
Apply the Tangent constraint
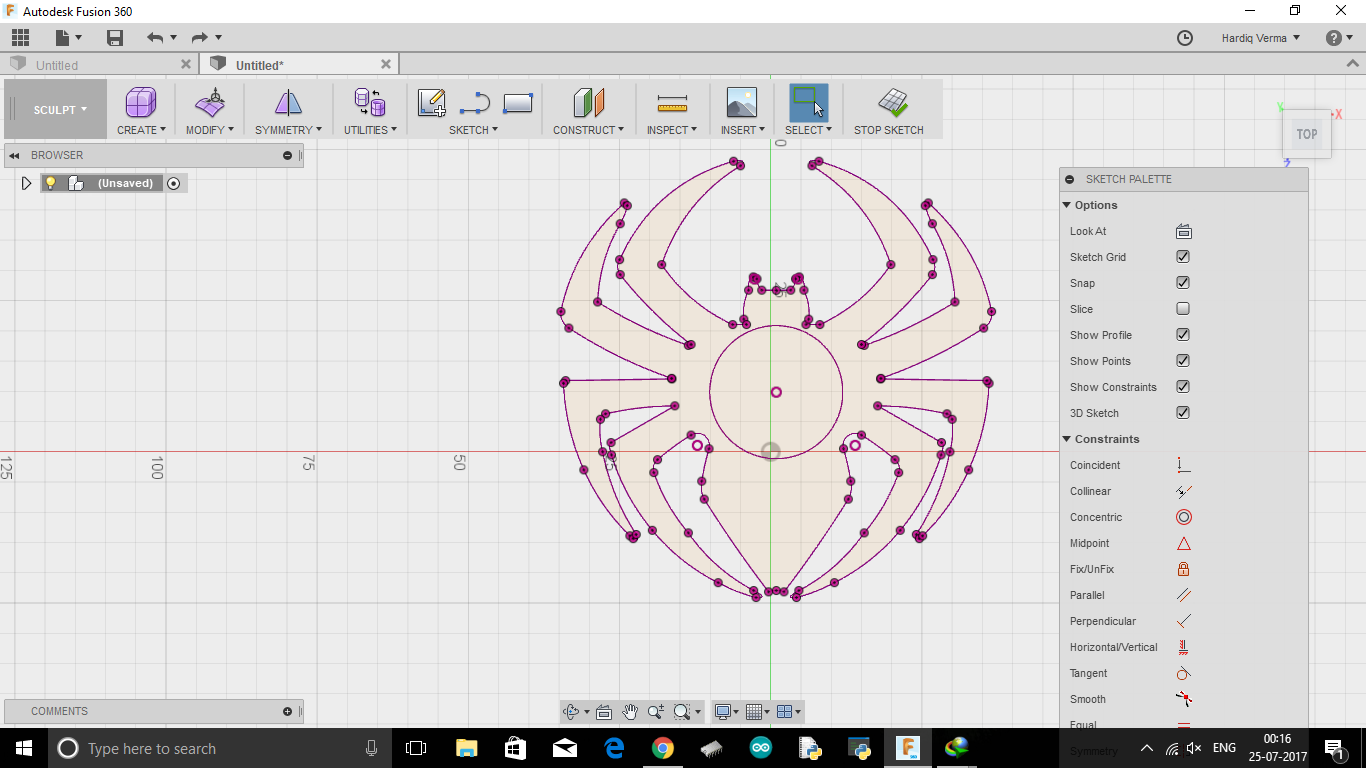(1184, 673)
